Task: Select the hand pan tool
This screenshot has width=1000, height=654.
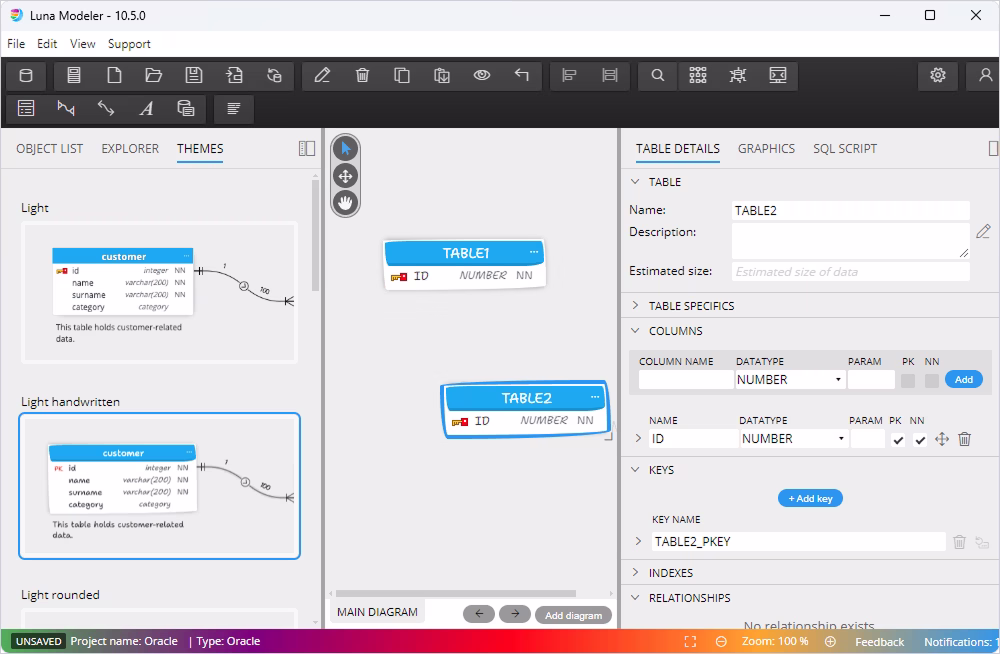Action: tap(346, 203)
